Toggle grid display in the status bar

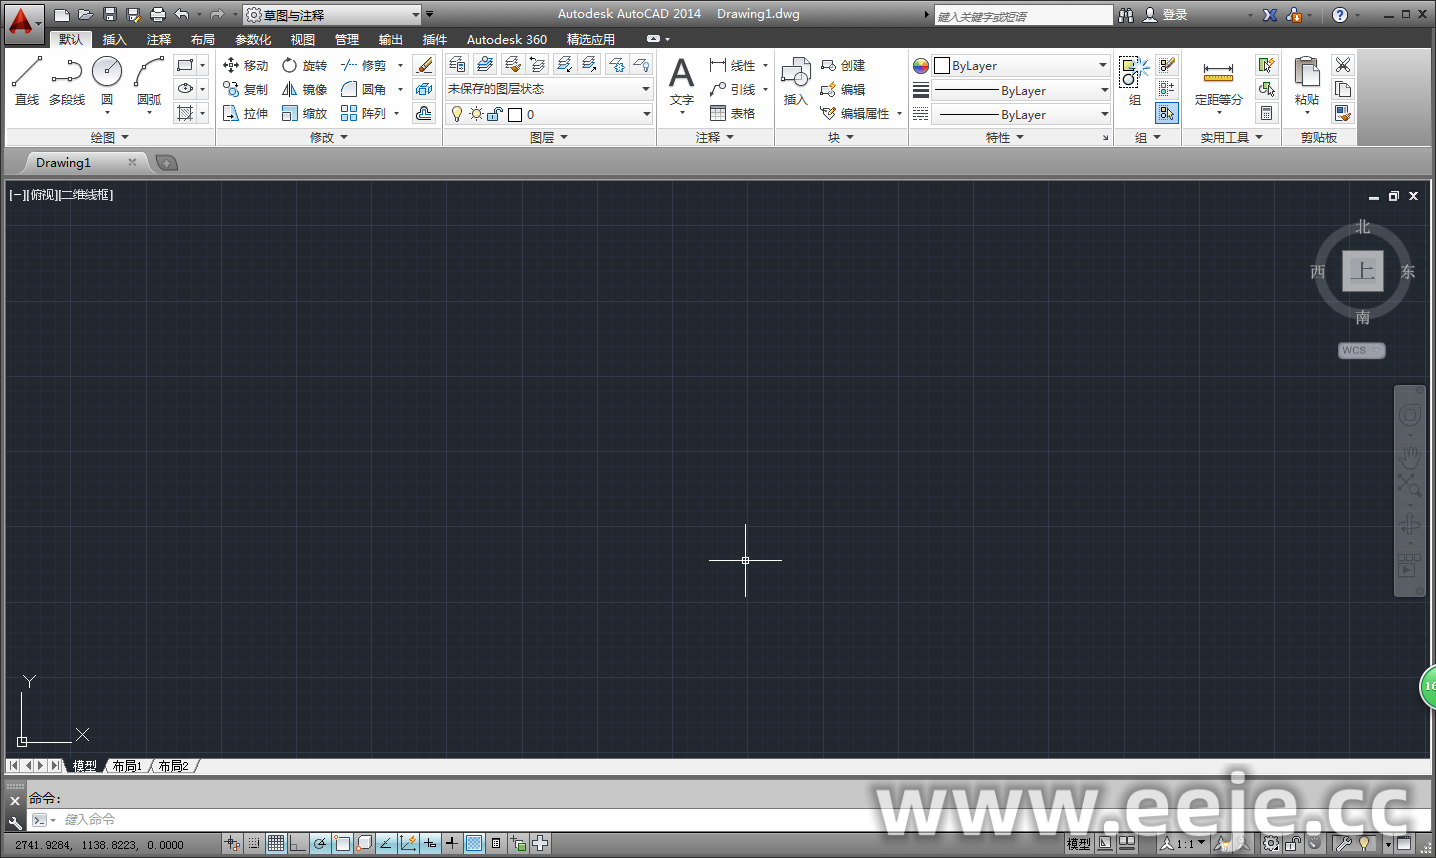click(x=276, y=844)
